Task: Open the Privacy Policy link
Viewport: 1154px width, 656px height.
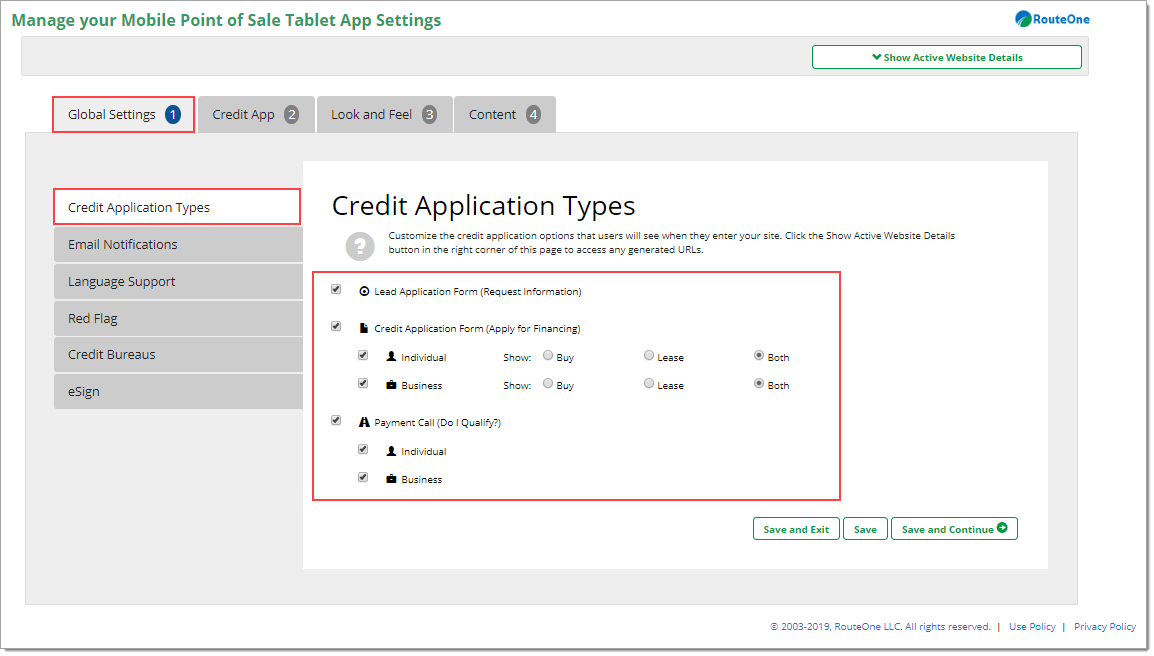Action: pyautogui.click(x=1105, y=627)
